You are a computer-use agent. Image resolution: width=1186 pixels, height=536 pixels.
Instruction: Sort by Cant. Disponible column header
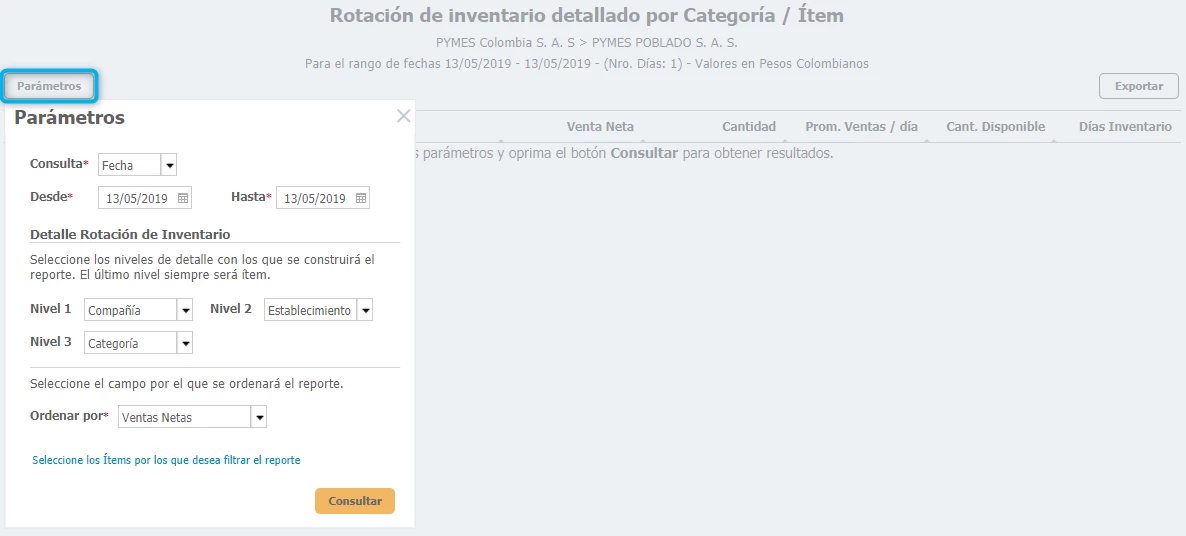[x=995, y=127]
